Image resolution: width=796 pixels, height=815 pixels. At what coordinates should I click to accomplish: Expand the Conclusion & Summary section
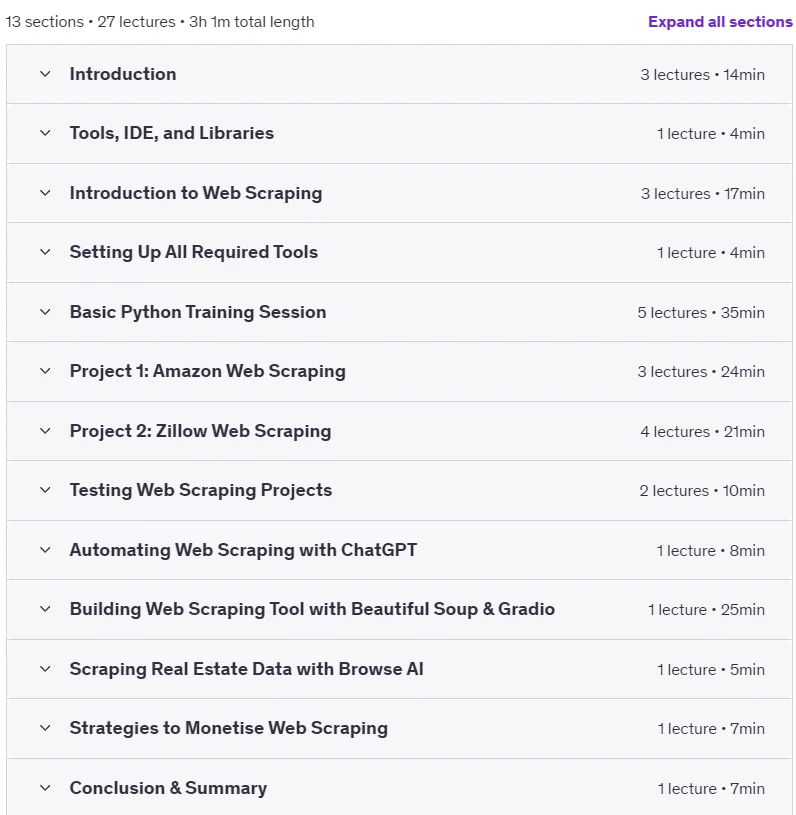pos(399,787)
